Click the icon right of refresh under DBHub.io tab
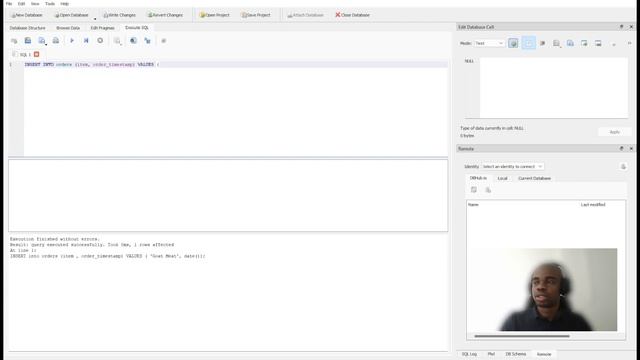640x360 pixels. coord(488,190)
